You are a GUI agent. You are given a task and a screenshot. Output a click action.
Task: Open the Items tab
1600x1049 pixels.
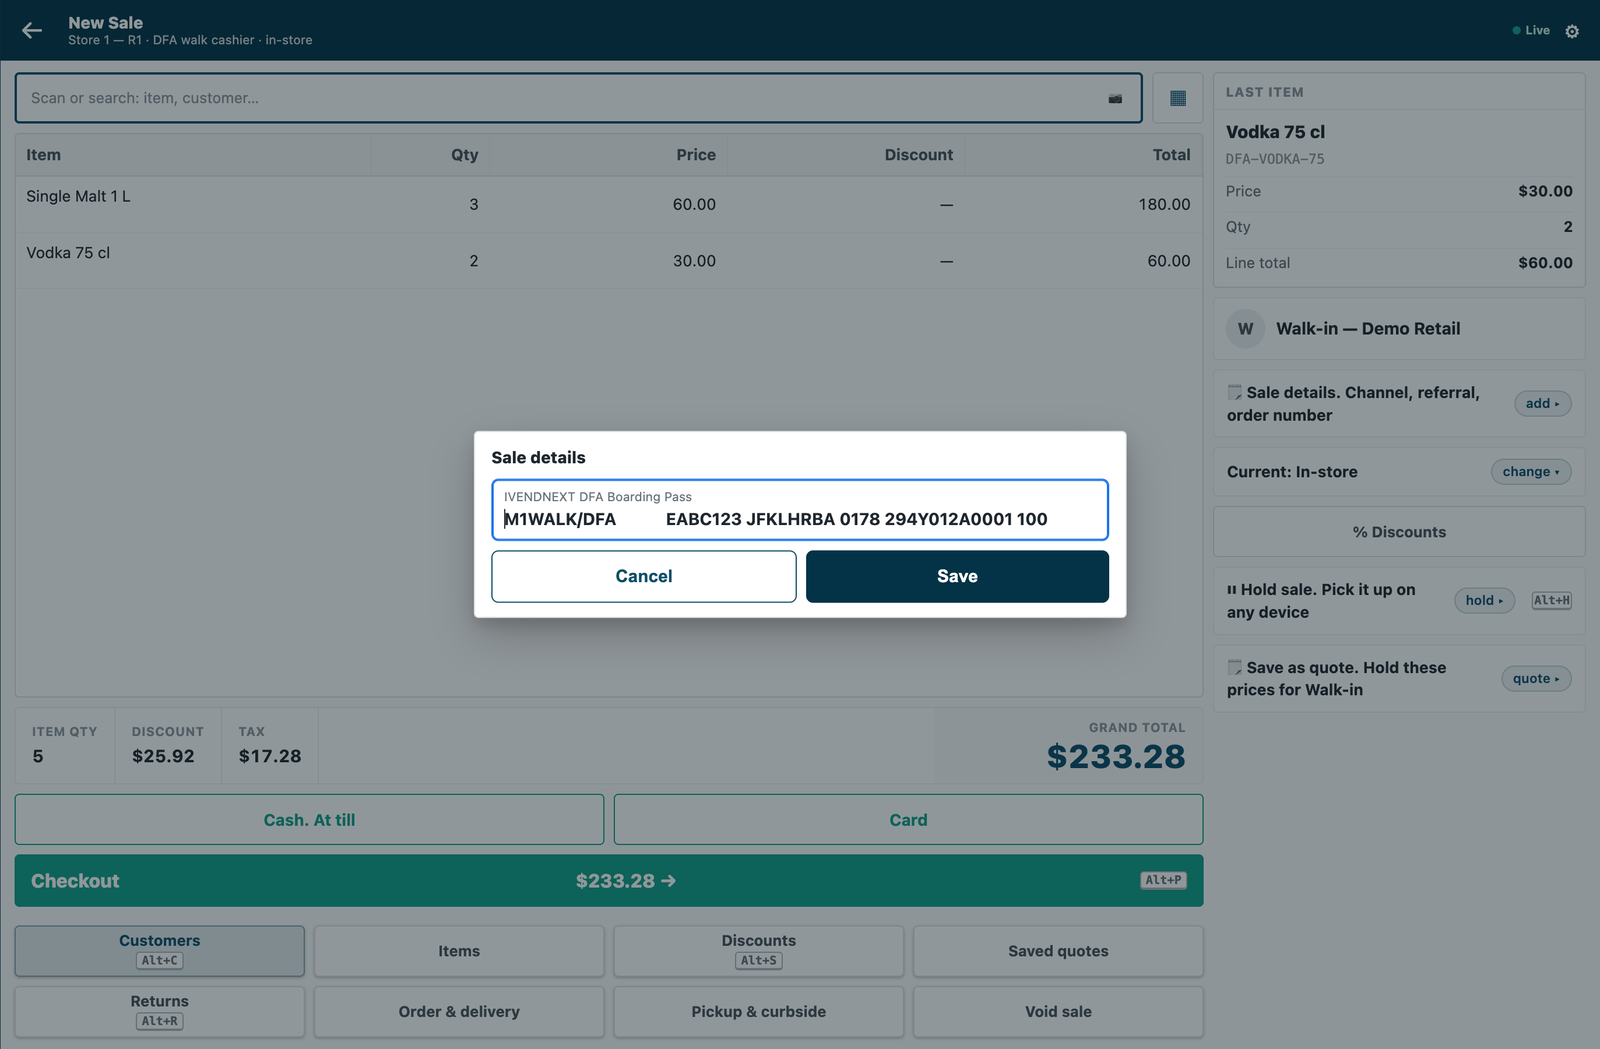[459, 951]
